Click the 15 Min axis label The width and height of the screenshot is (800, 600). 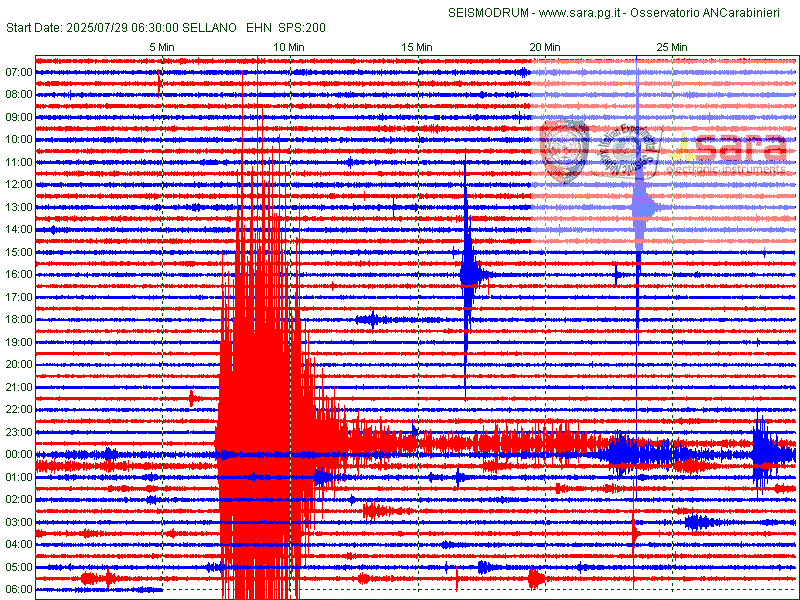[417, 47]
